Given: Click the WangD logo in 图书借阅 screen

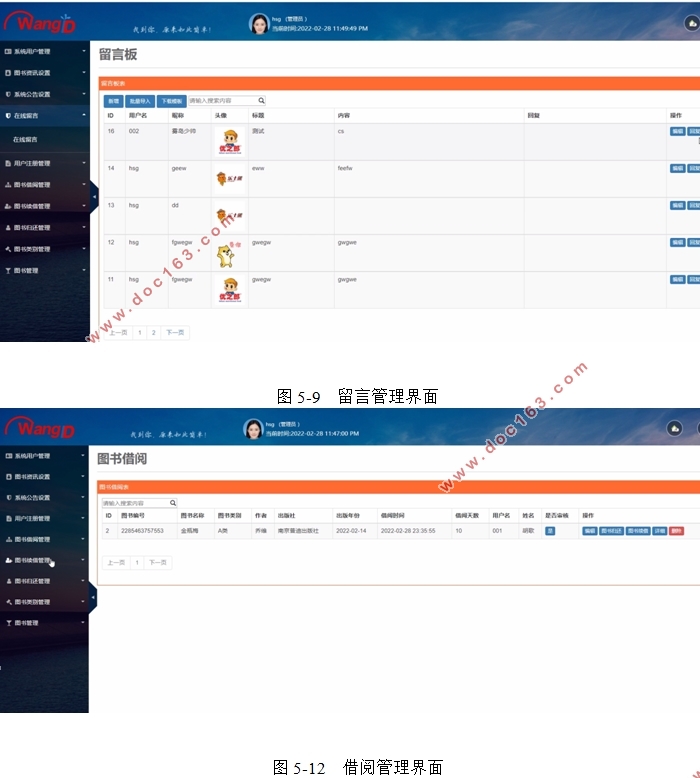Looking at the screenshot, I should coord(40,428).
